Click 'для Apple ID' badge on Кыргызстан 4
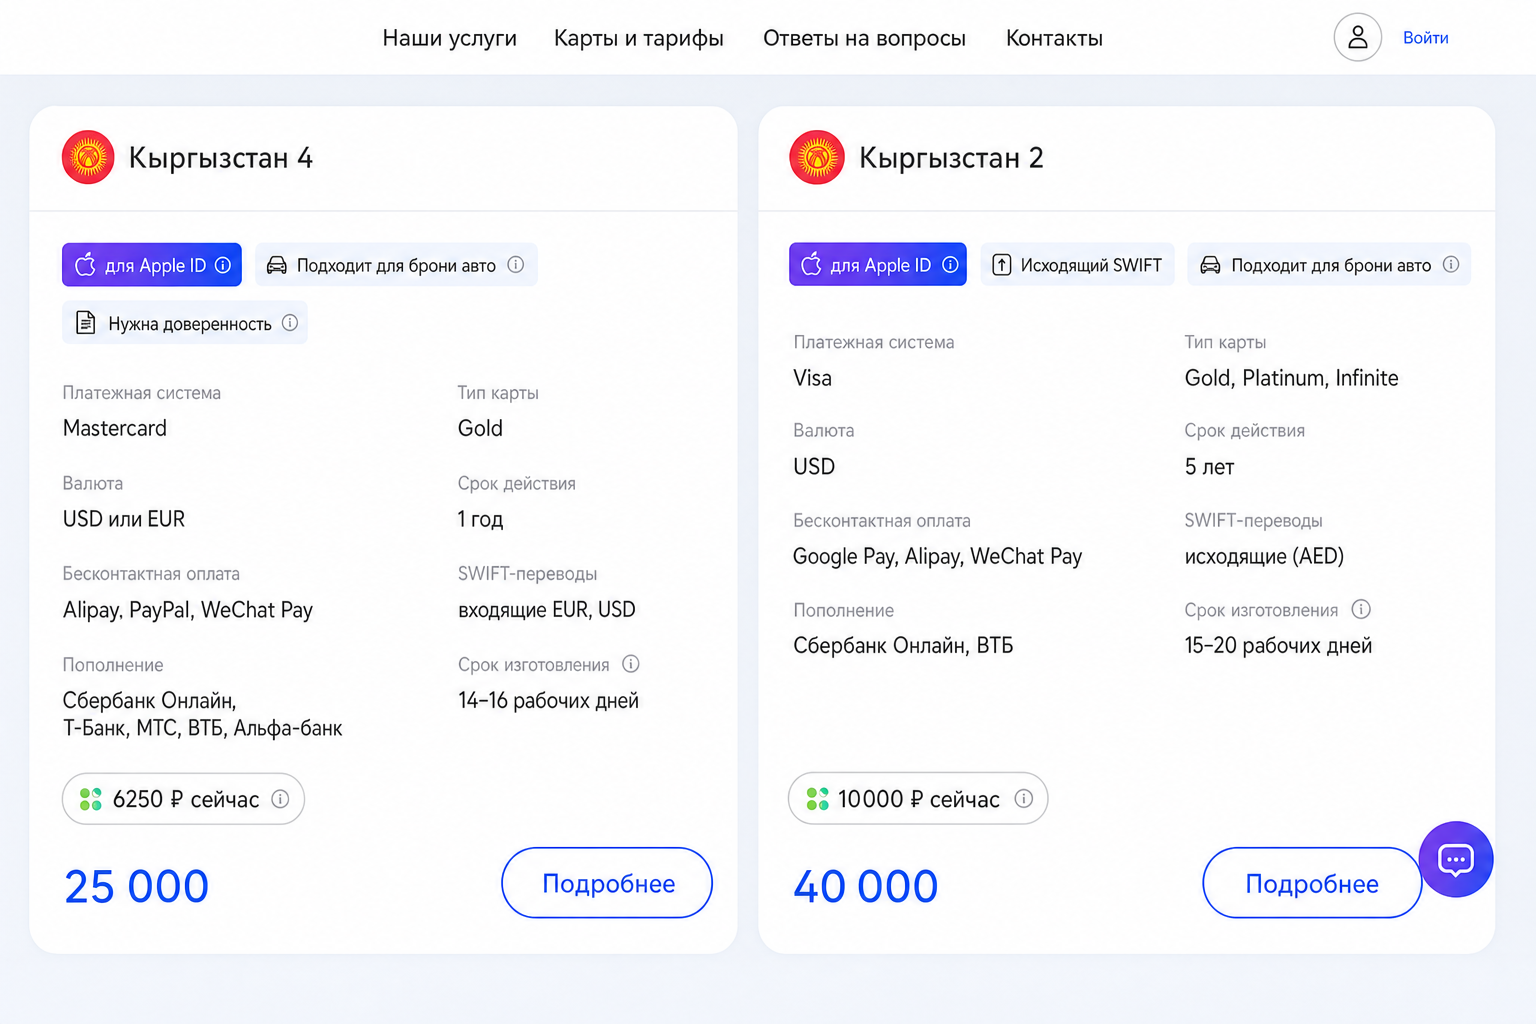This screenshot has height=1024, width=1536. 152,265
